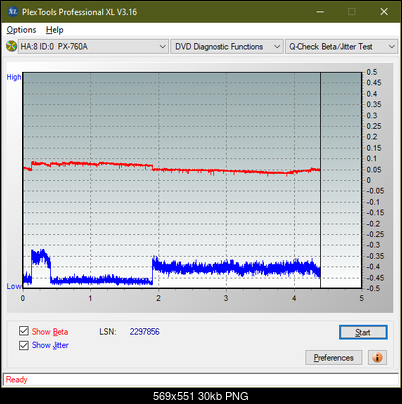Viewport: 402px width, 404px height.
Task: Click the PlexTools Professional XL V3.16 title
Action: tap(79, 12)
